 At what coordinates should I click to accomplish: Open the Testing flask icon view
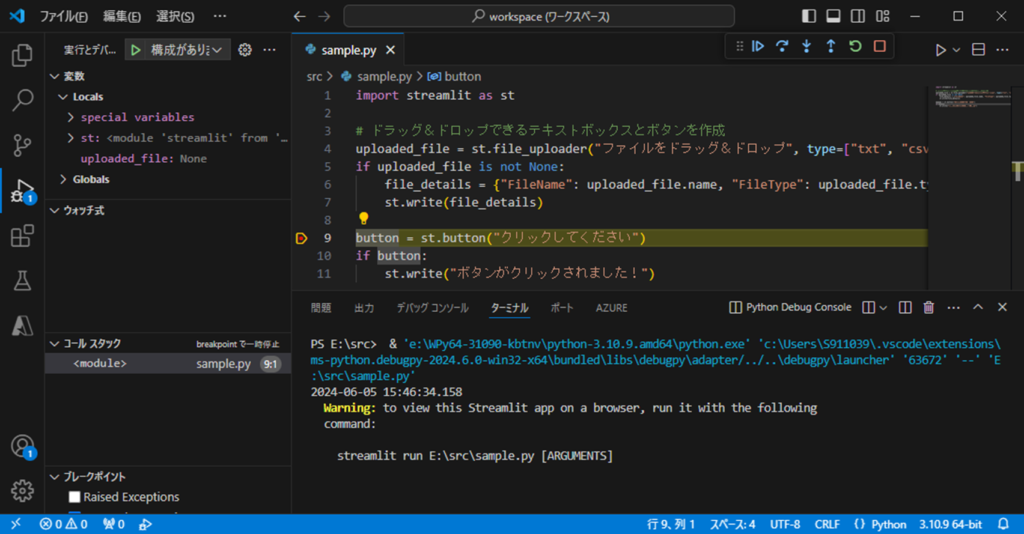[22, 281]
